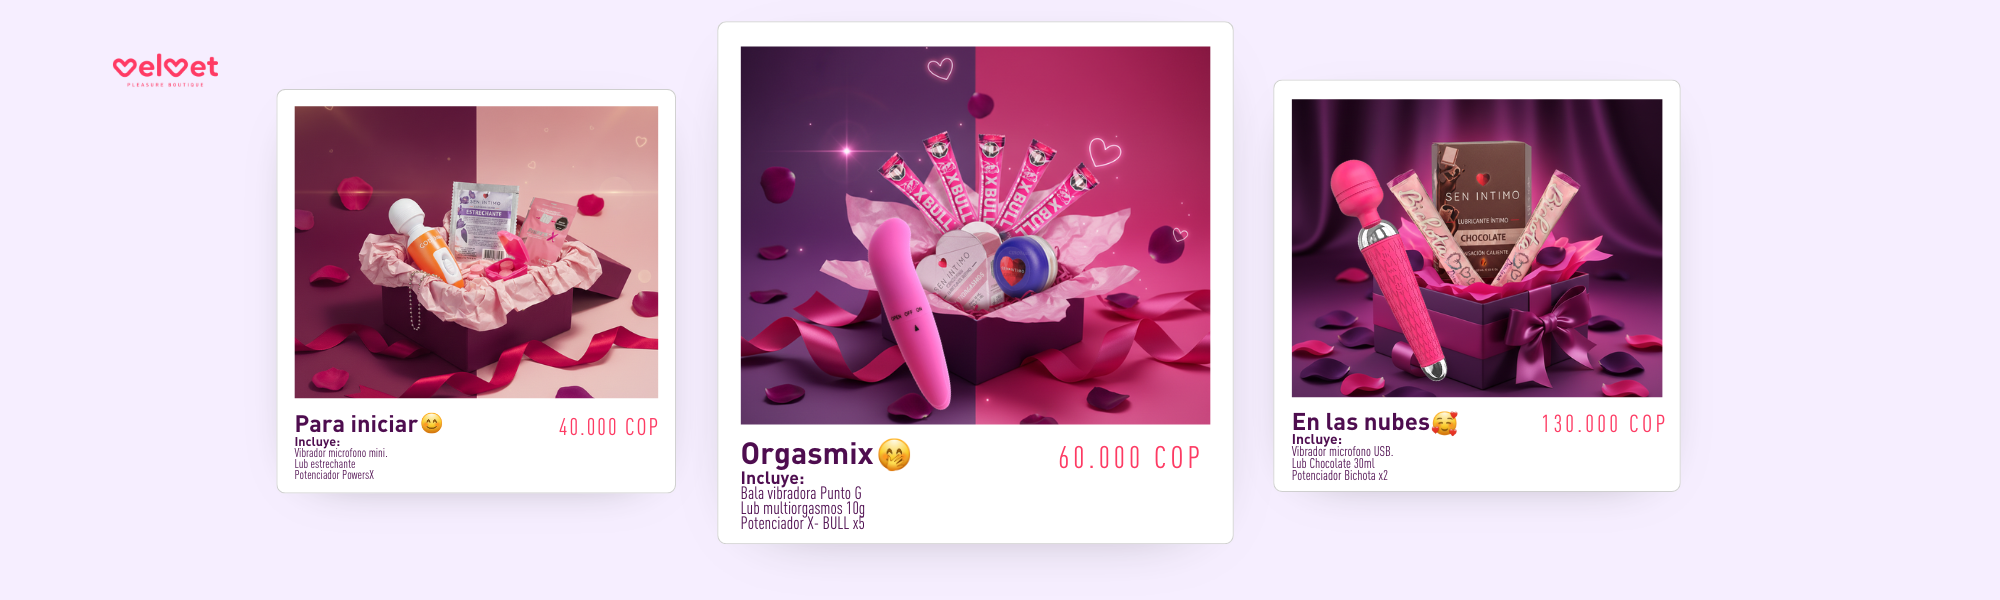The image size is (2000, 600).
Task: Click the 40.000 COP price
Action: click(x=608, y=428)
